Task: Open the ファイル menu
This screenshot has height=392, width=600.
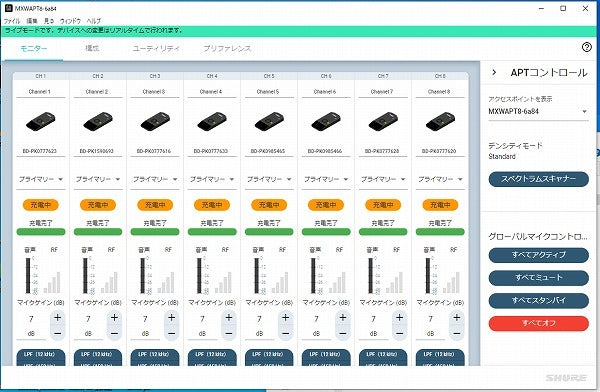Action: coord(12,21)
